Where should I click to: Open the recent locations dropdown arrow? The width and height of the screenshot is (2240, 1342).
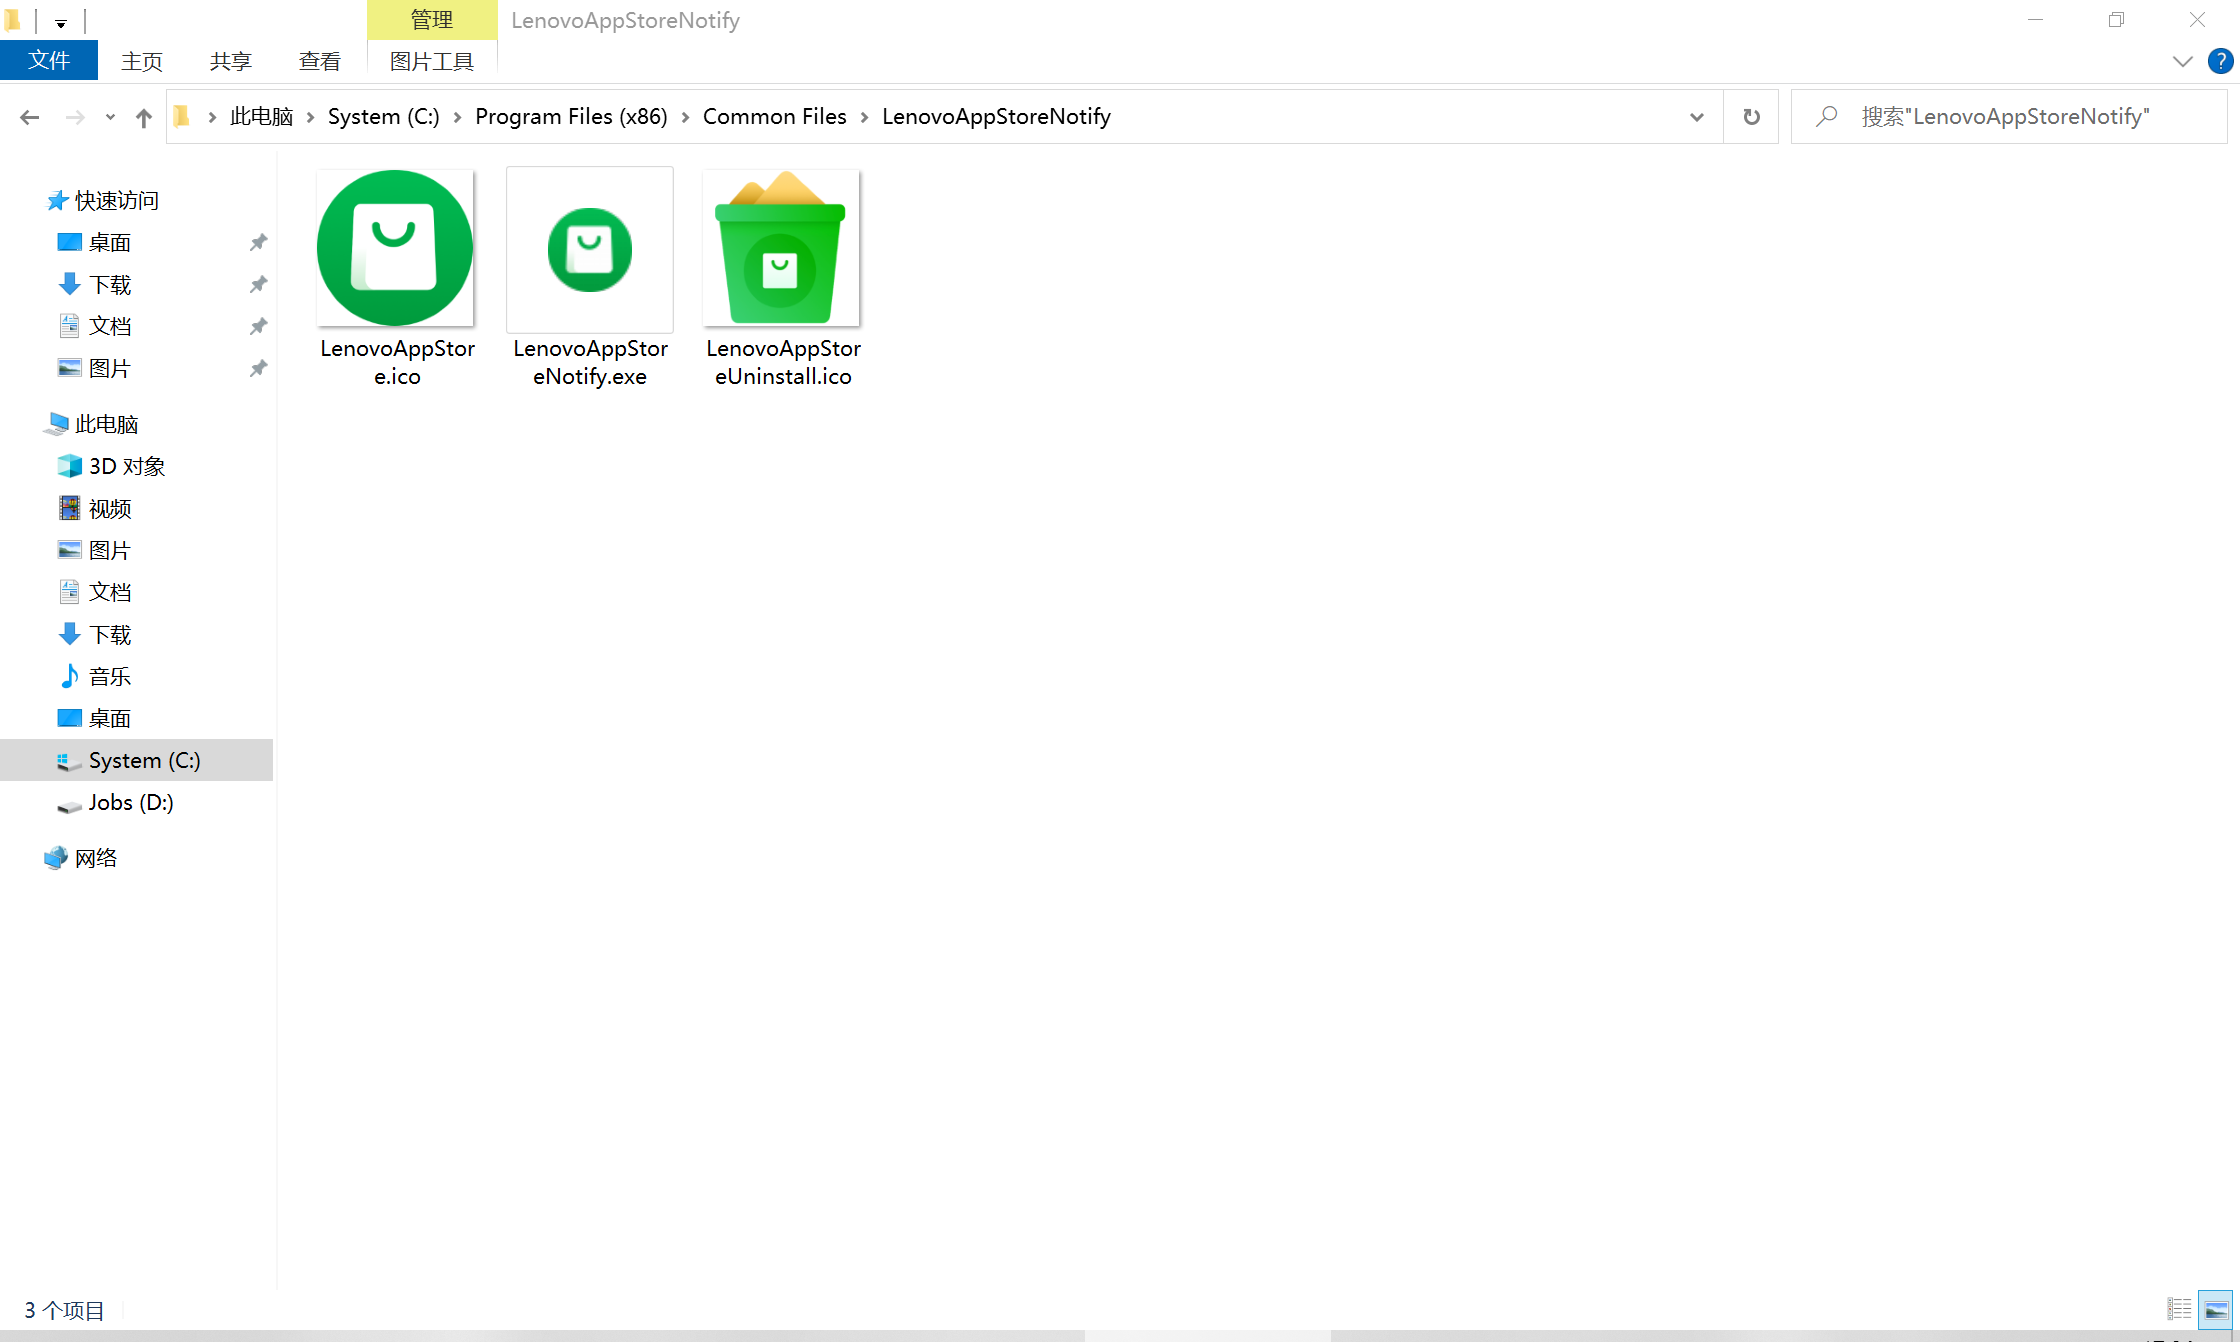click(110, 117)
